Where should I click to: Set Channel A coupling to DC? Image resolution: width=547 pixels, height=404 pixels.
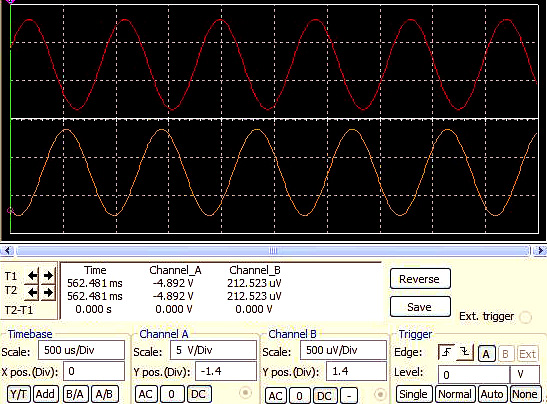(199, 394)
